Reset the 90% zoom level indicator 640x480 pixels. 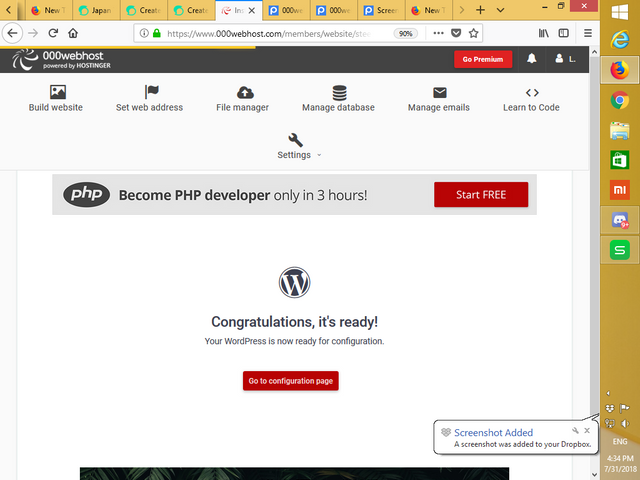[405, 33]
